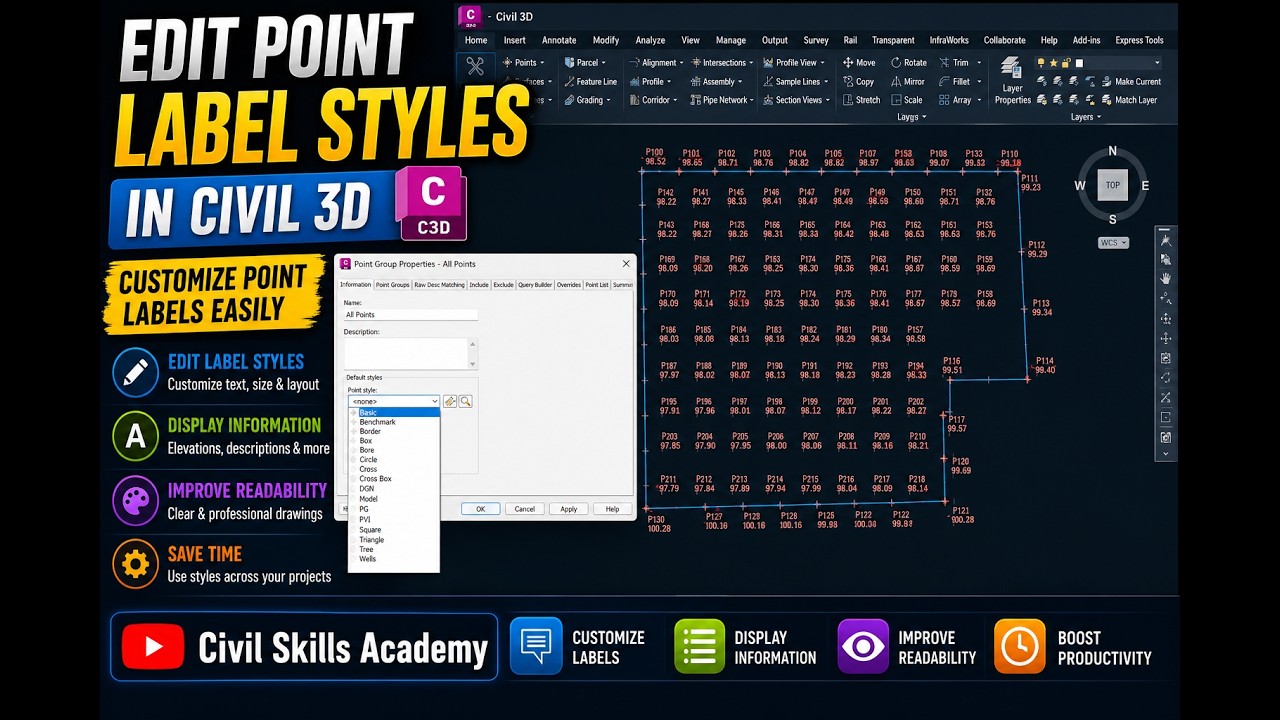This screenshot has width=1280, height=720.
Task: Click the Name input field
Action: 411,315
